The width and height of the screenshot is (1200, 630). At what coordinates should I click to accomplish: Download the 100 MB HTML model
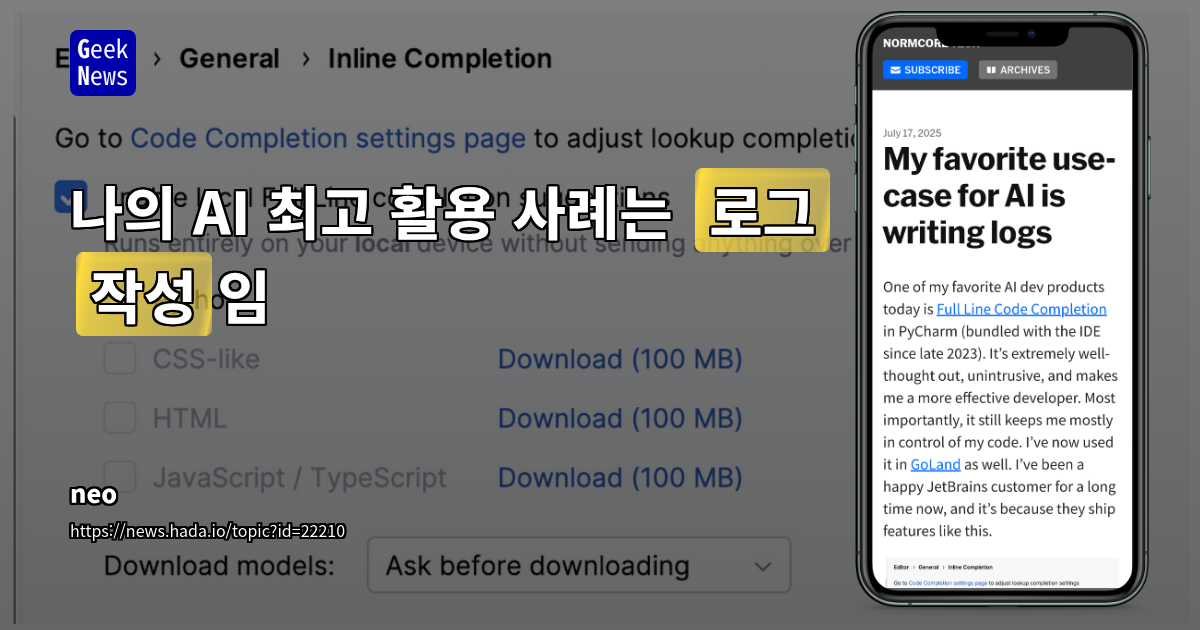point(620,418)
